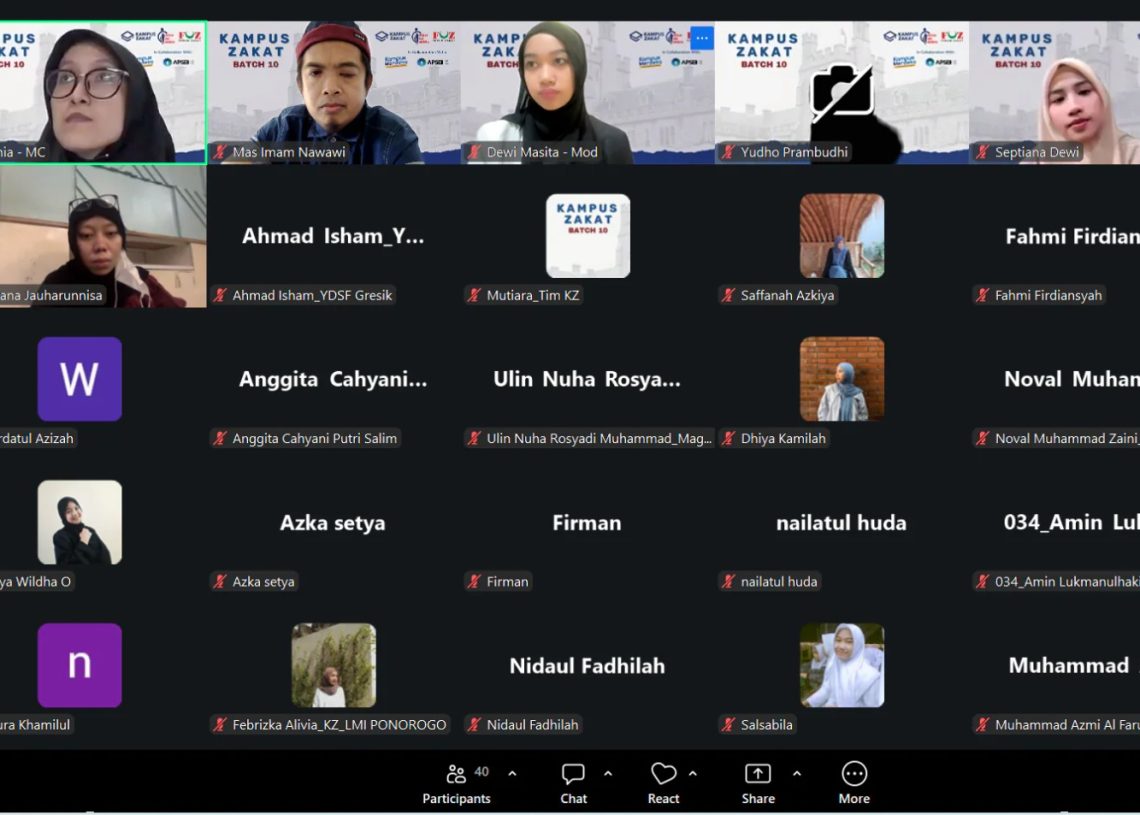Open the Participants panel
Viewport: 1140px width, 815px height.
click(x=457, y=784)
